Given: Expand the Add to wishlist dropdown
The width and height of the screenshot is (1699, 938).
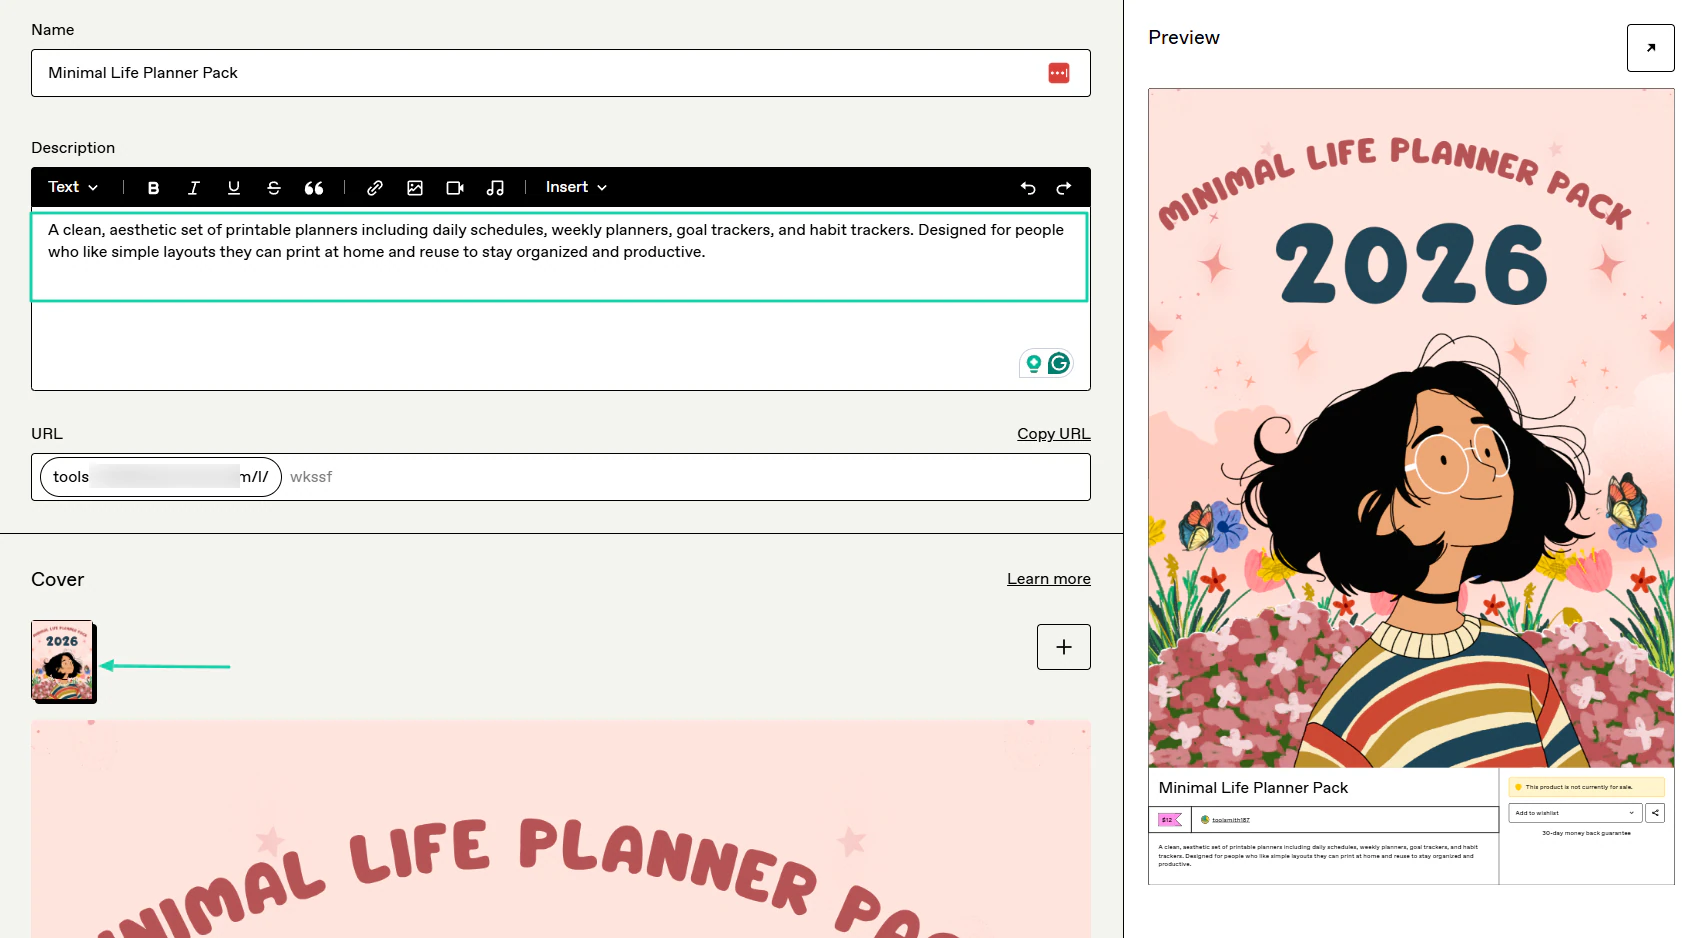Looking at the screenshot, I should coord(1575,813).
